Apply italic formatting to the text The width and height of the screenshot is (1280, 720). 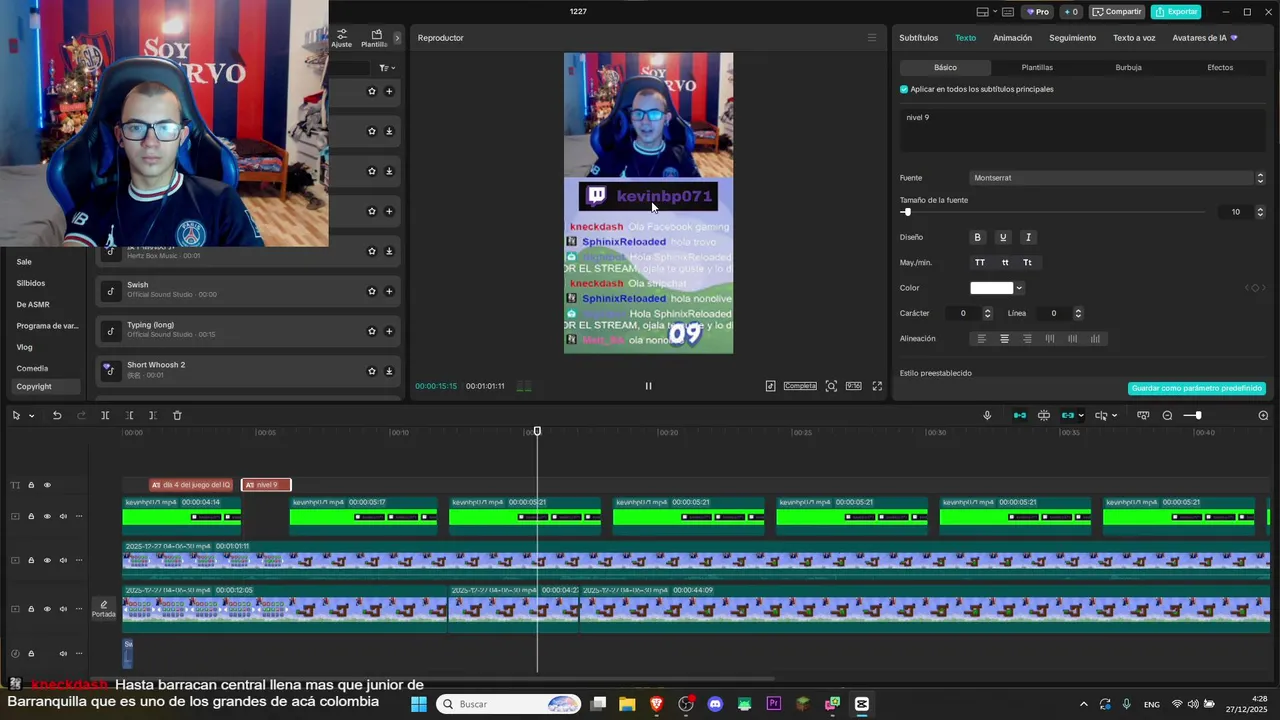click(x=1028, y=237)
